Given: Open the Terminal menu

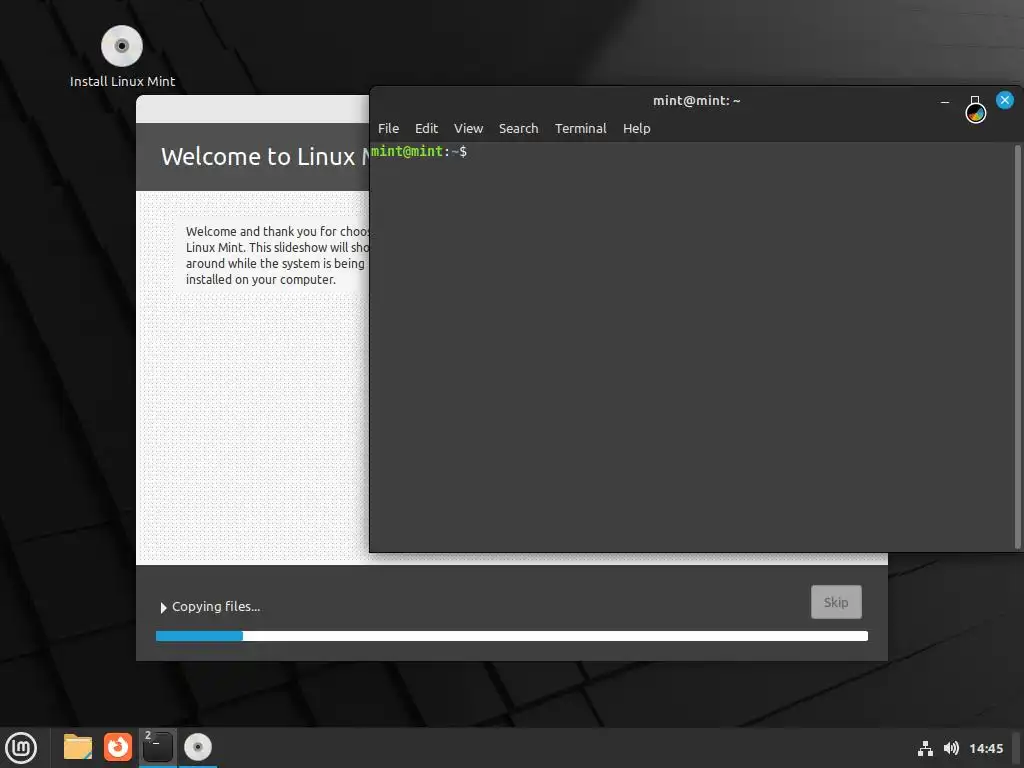Looking at the screenshot, I should pyautogui.click(x=581, y=129).
